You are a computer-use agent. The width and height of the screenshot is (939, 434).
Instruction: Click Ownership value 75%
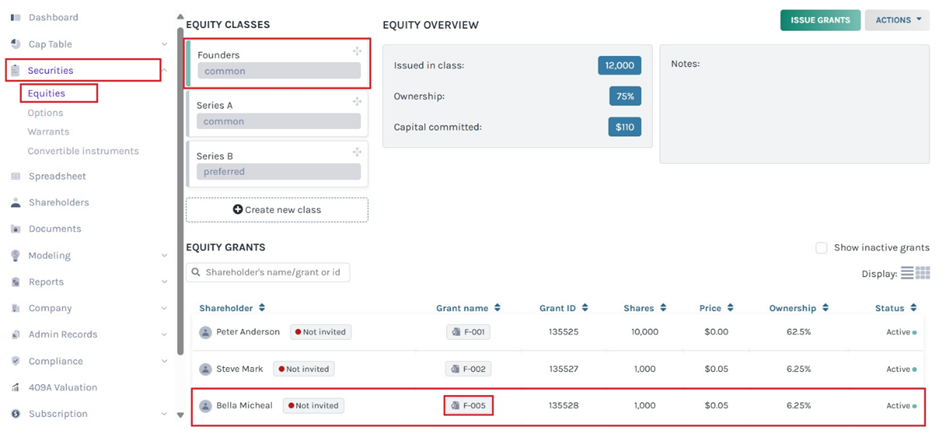[625, 96]
